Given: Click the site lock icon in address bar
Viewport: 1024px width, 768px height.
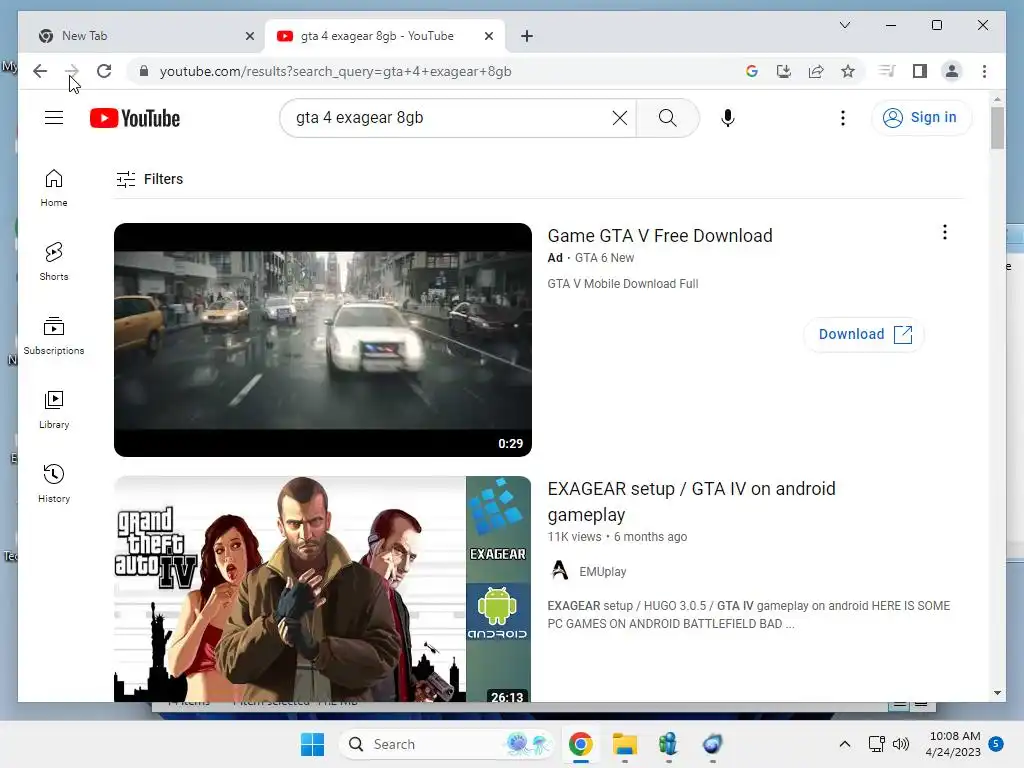Looking at the screenshot, I should coord(144,71).
